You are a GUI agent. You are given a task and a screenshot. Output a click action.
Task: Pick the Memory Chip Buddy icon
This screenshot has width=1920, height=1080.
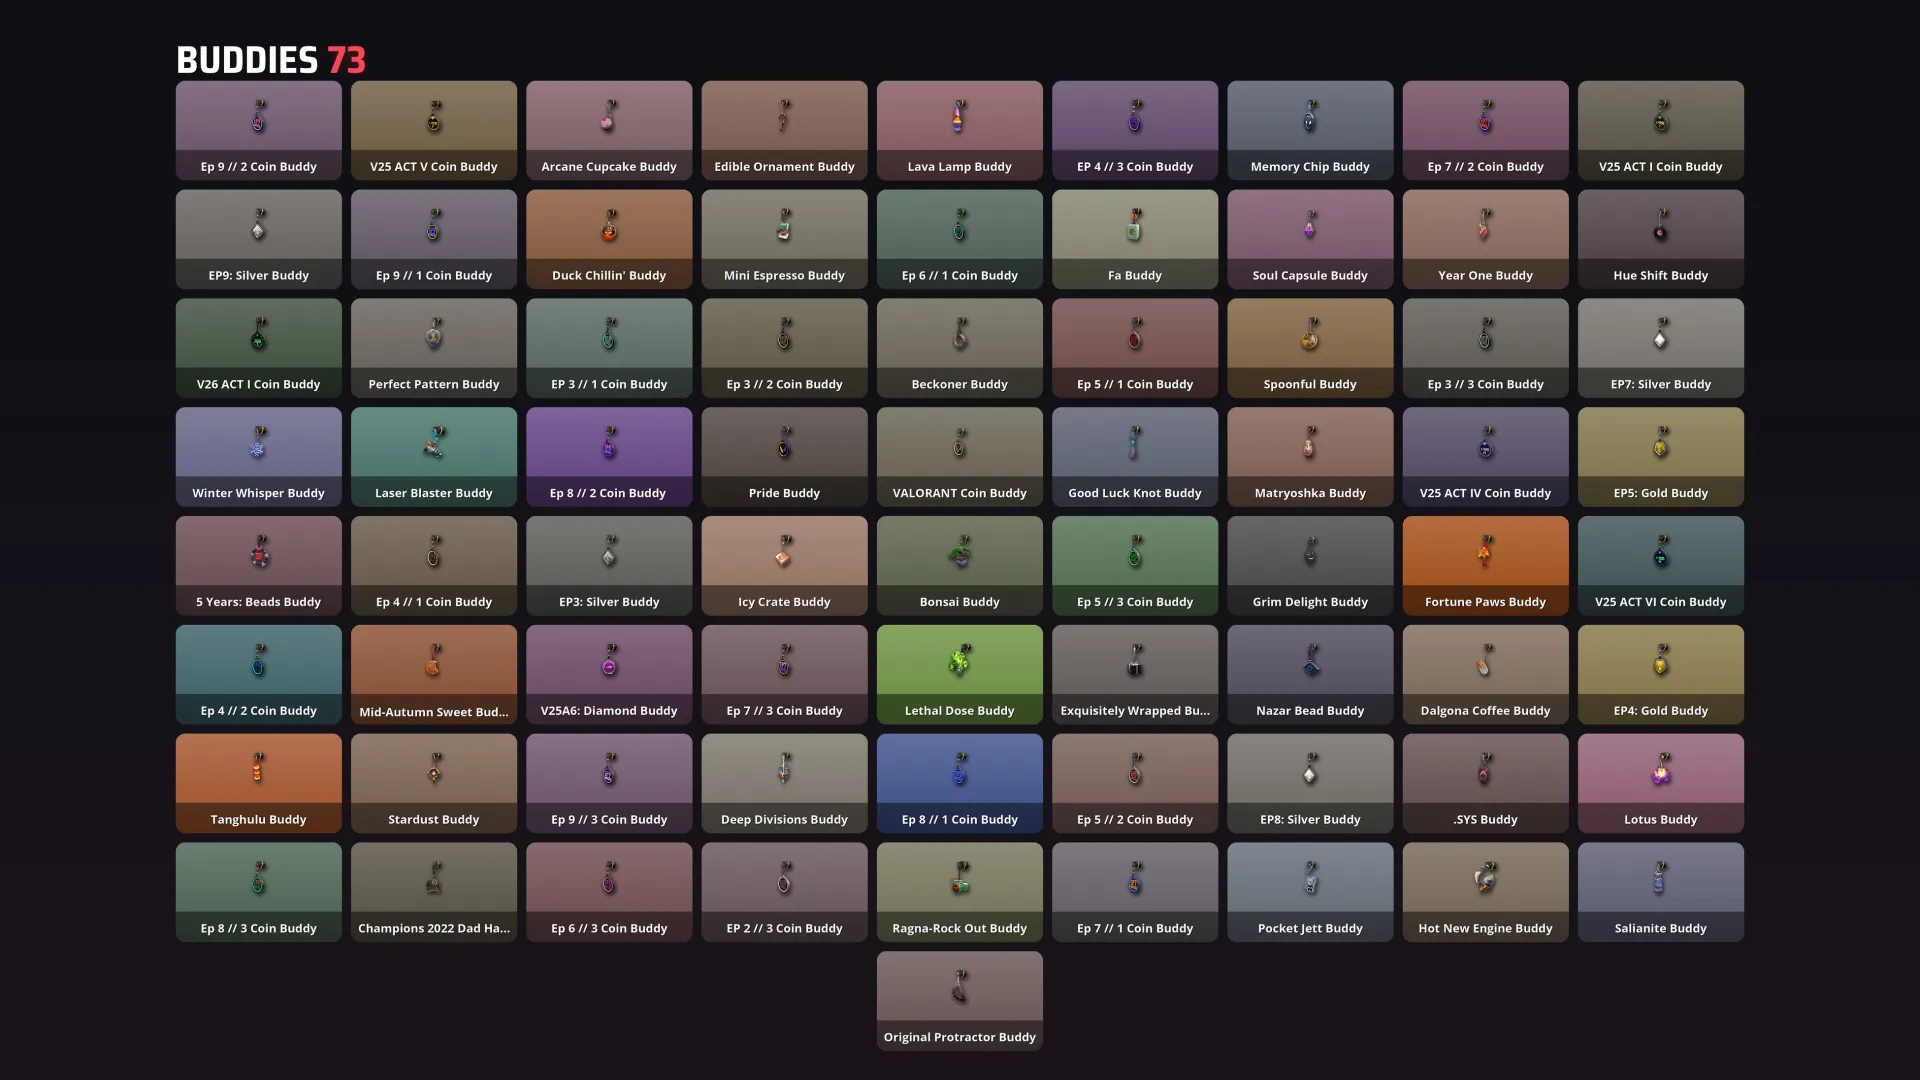[x=1310, y=117]
